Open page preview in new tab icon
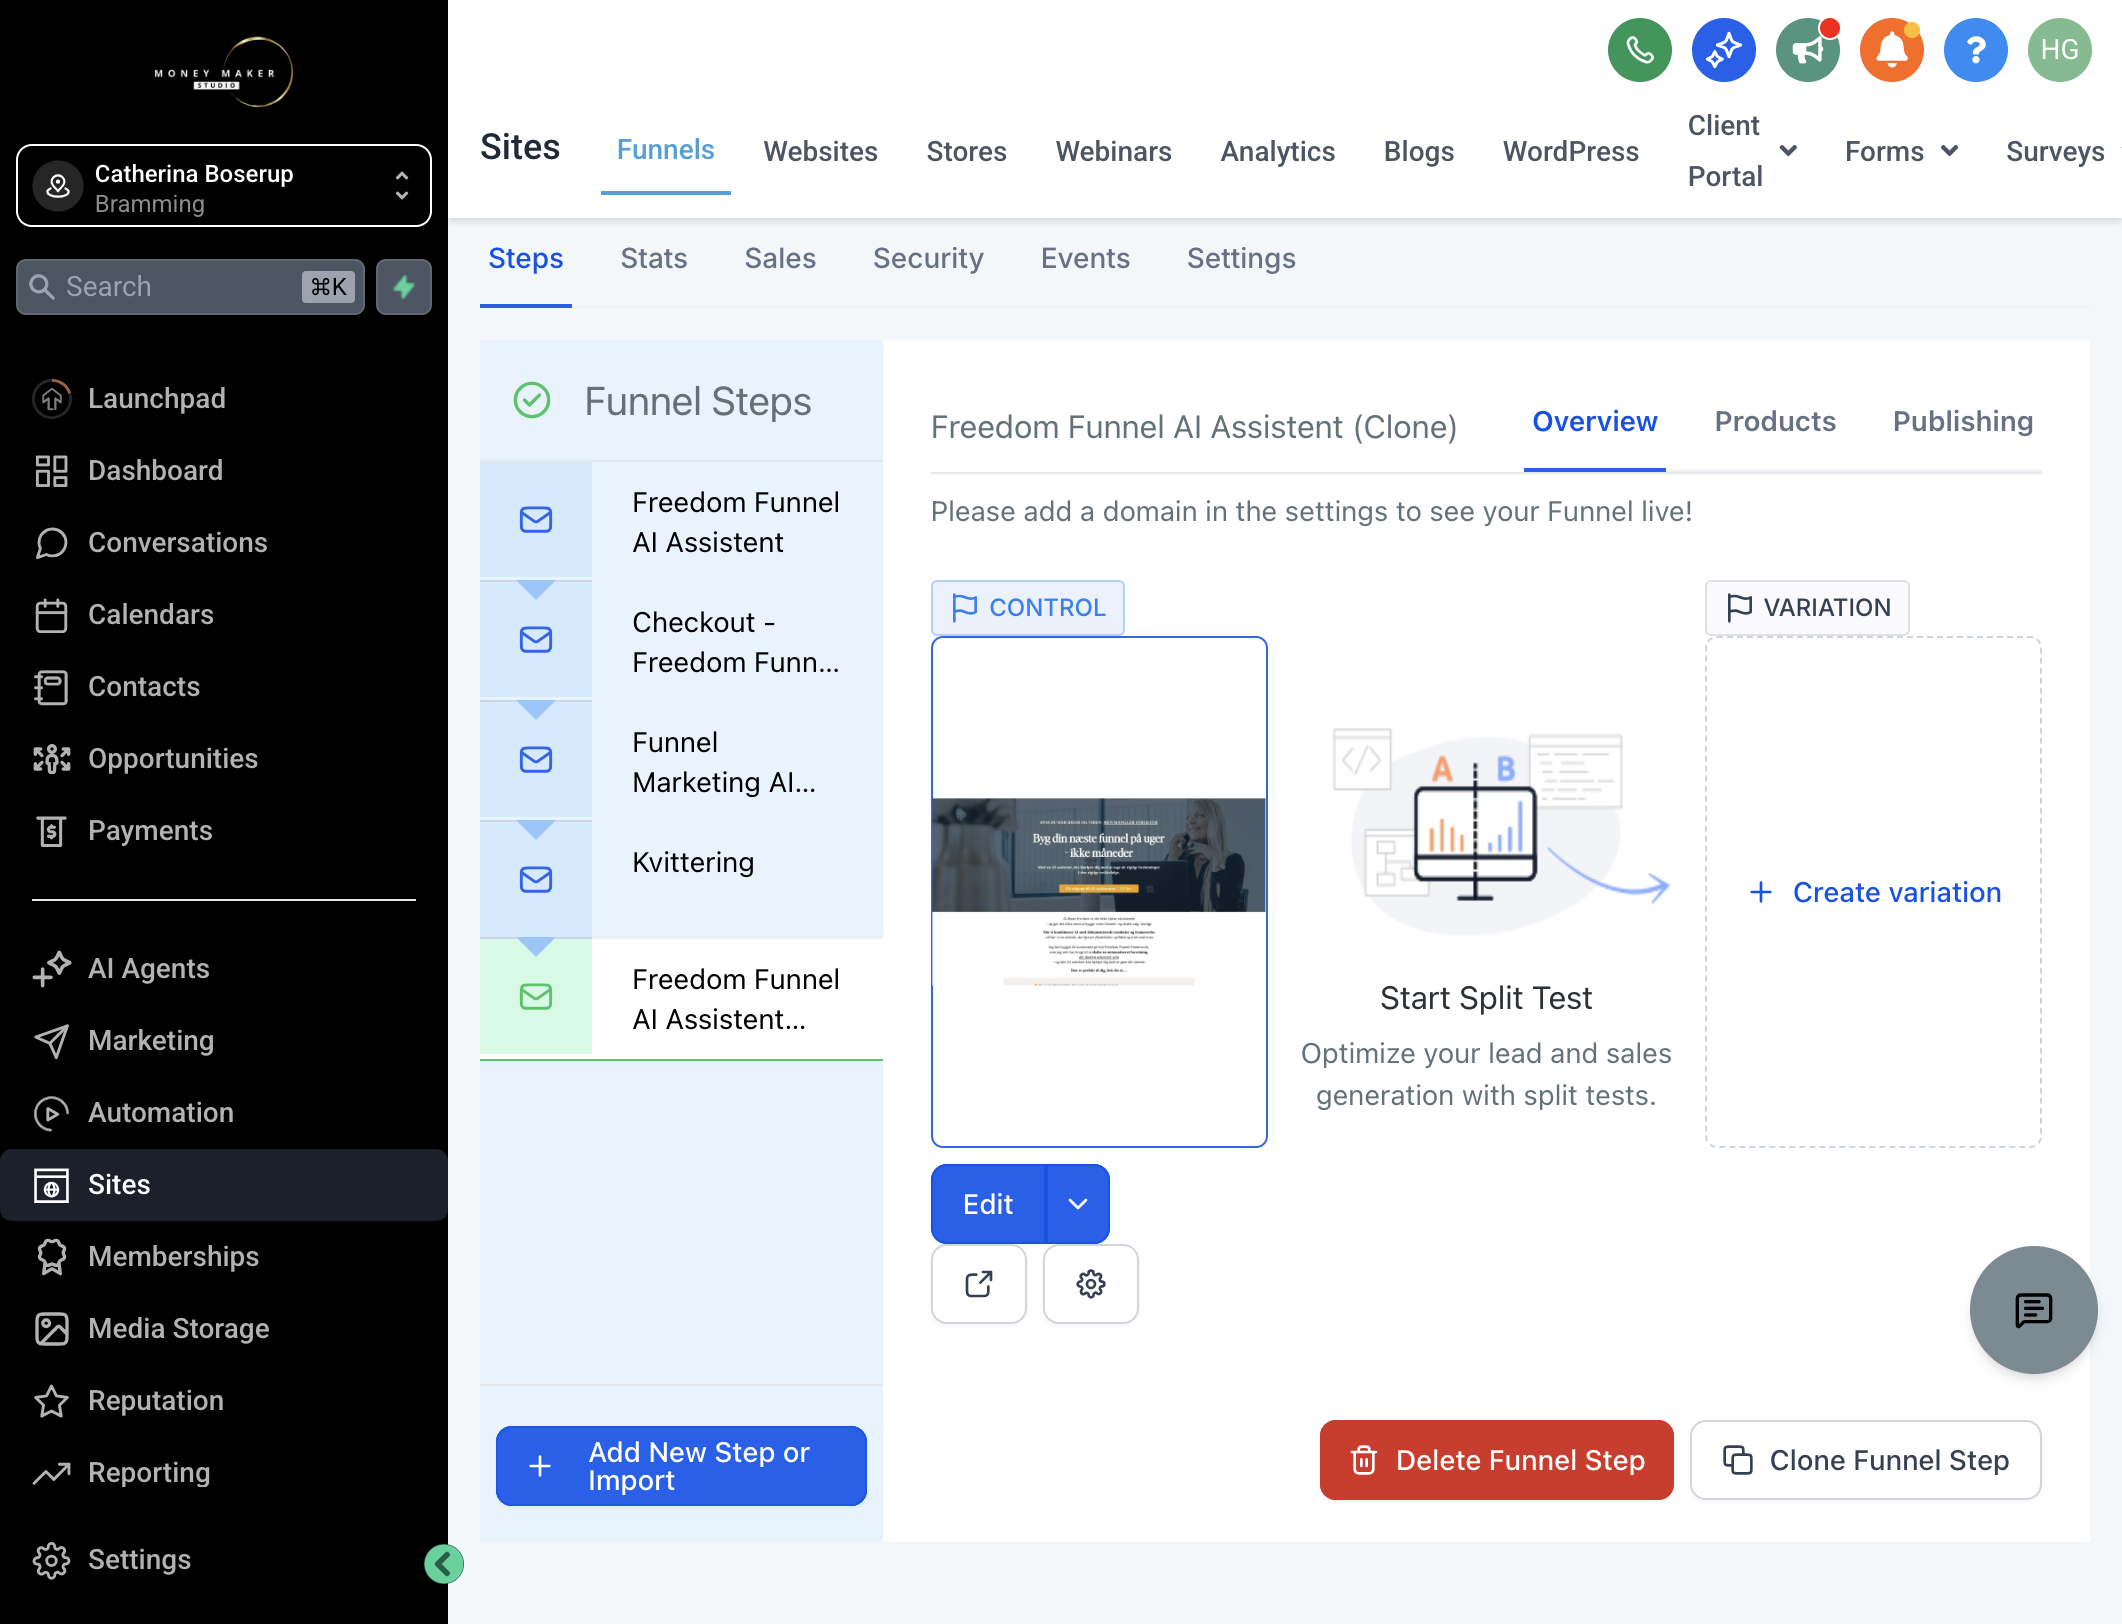 click(978, 1283)
